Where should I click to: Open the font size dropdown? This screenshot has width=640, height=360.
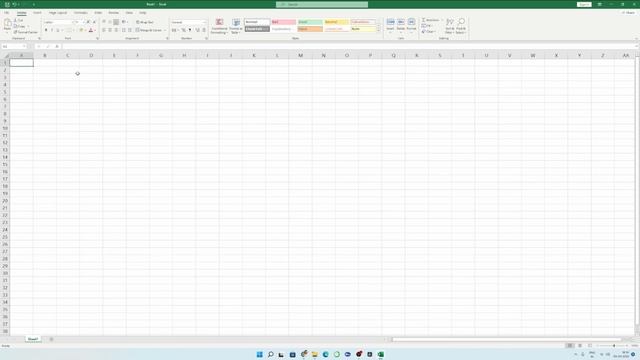point(83,22)
